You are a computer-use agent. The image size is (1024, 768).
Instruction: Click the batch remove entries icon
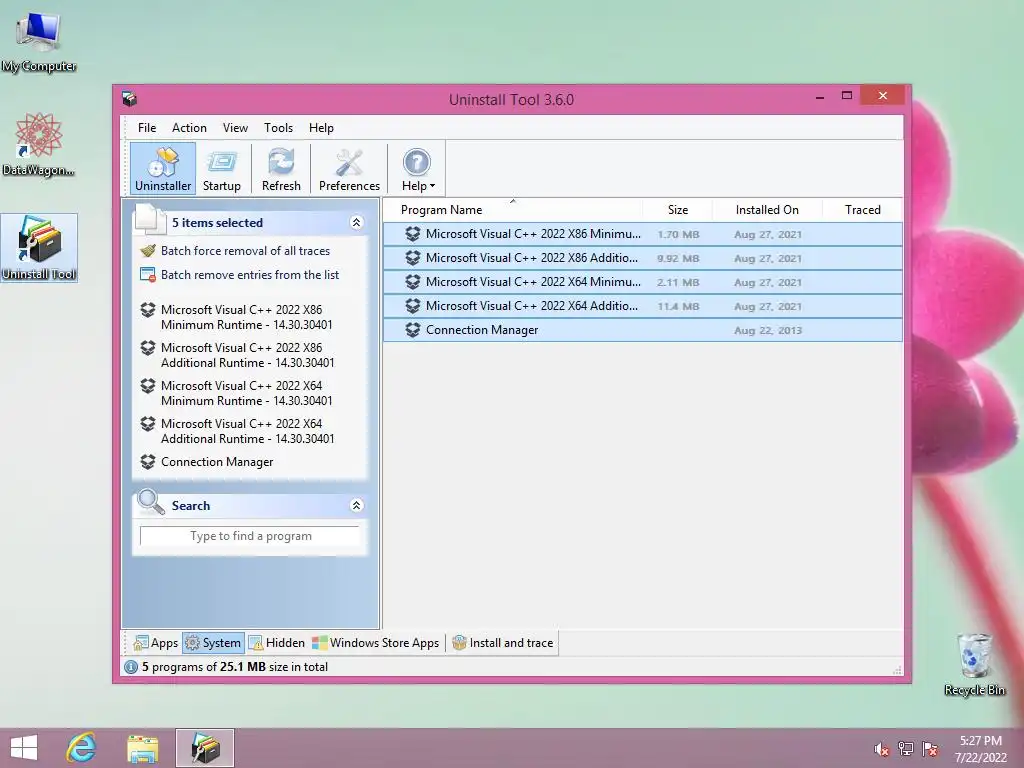[x=148, y=274]
